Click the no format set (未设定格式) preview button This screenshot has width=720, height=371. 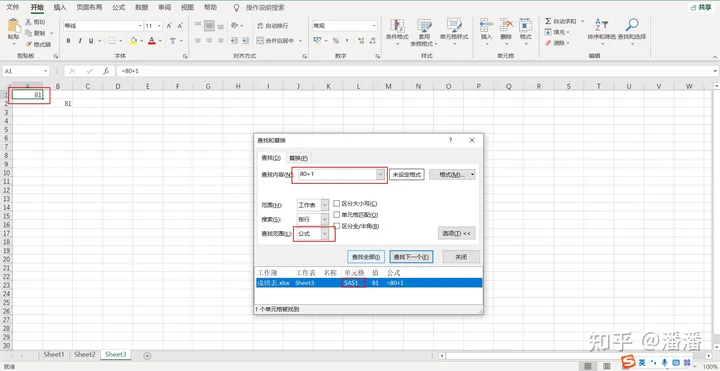407,174
